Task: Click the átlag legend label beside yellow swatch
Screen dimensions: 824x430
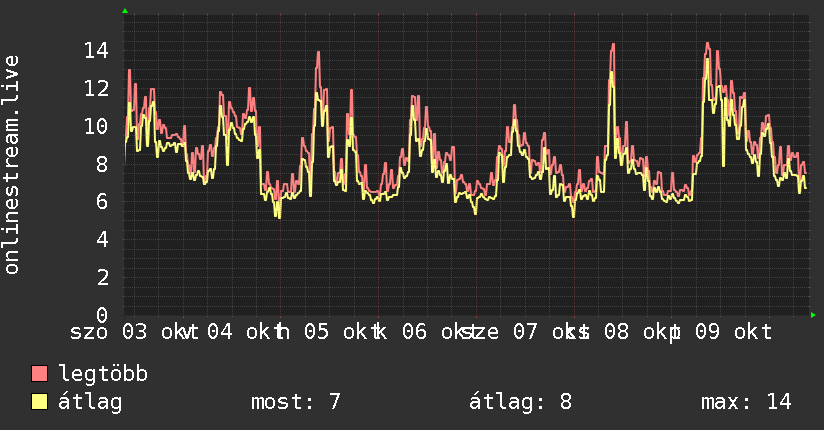Action: click(x=90, y=402)
